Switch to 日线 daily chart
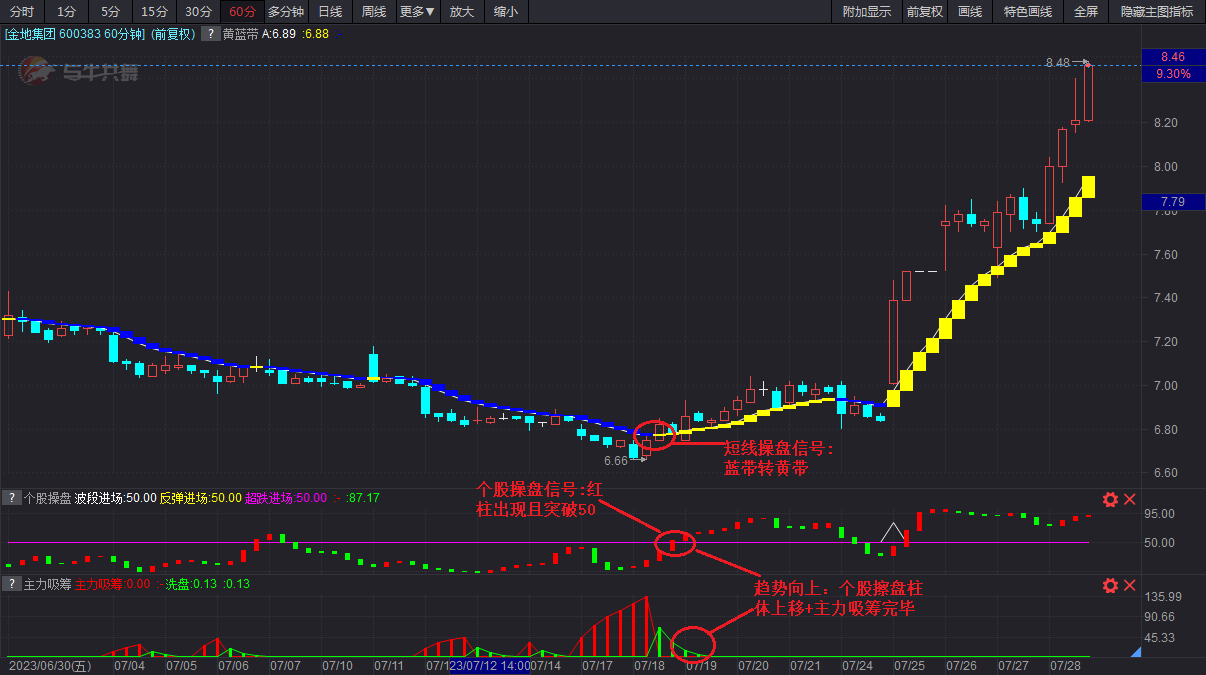 pyautogui.click(x=330, y=12)
